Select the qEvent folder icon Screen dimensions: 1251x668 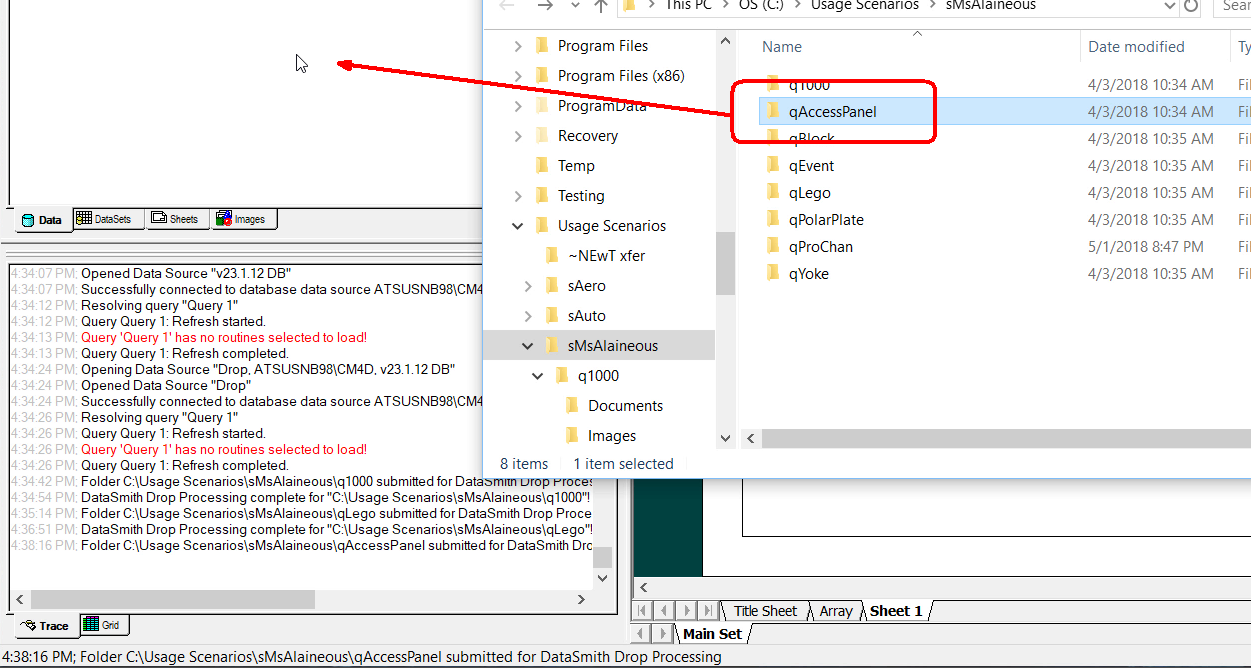[772, 166]
